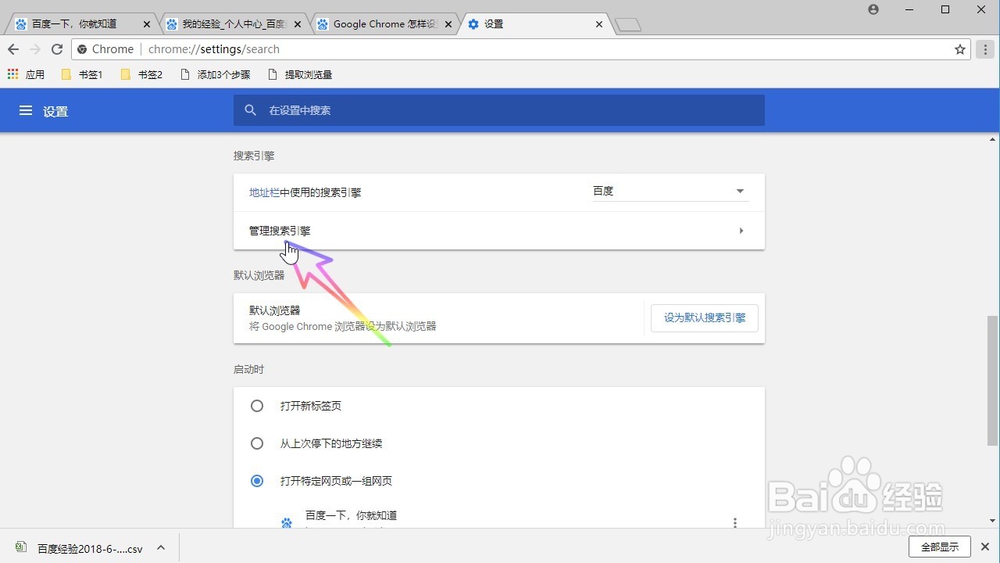This screenshot has width=1000, height=563.
Task: Expand 管理搜索引擎 via its right arrow
Action: click(x=741, y=231)
